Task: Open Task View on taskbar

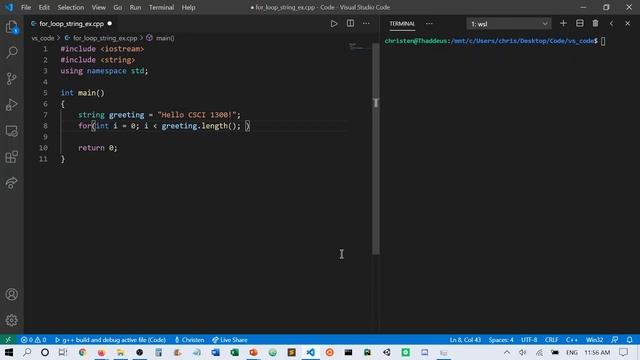Action: [62, 352]
